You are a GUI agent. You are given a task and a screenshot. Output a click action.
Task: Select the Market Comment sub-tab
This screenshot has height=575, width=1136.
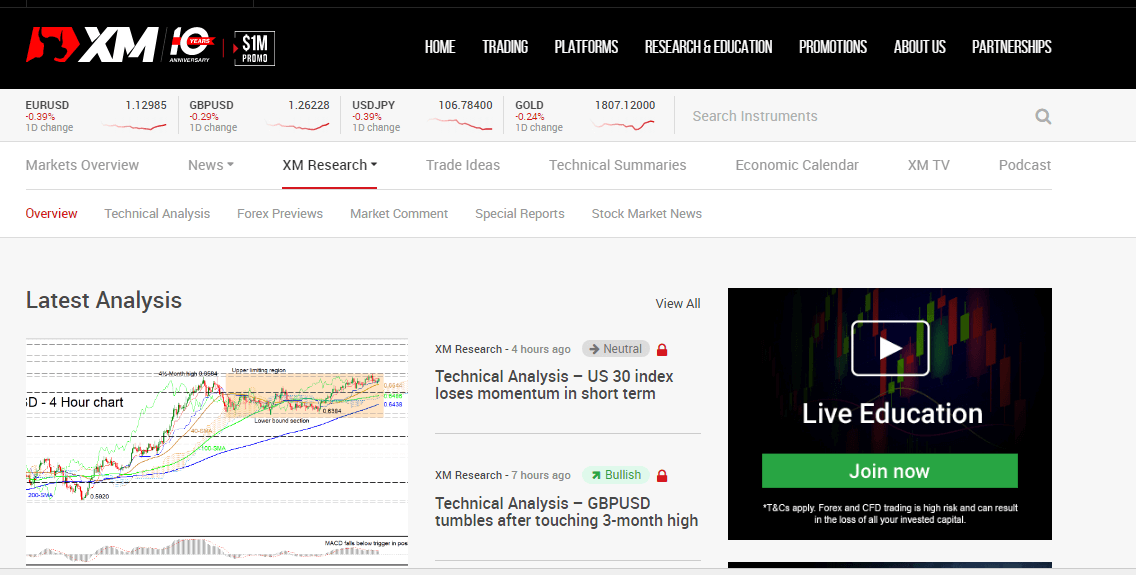(x=399, y=214)
